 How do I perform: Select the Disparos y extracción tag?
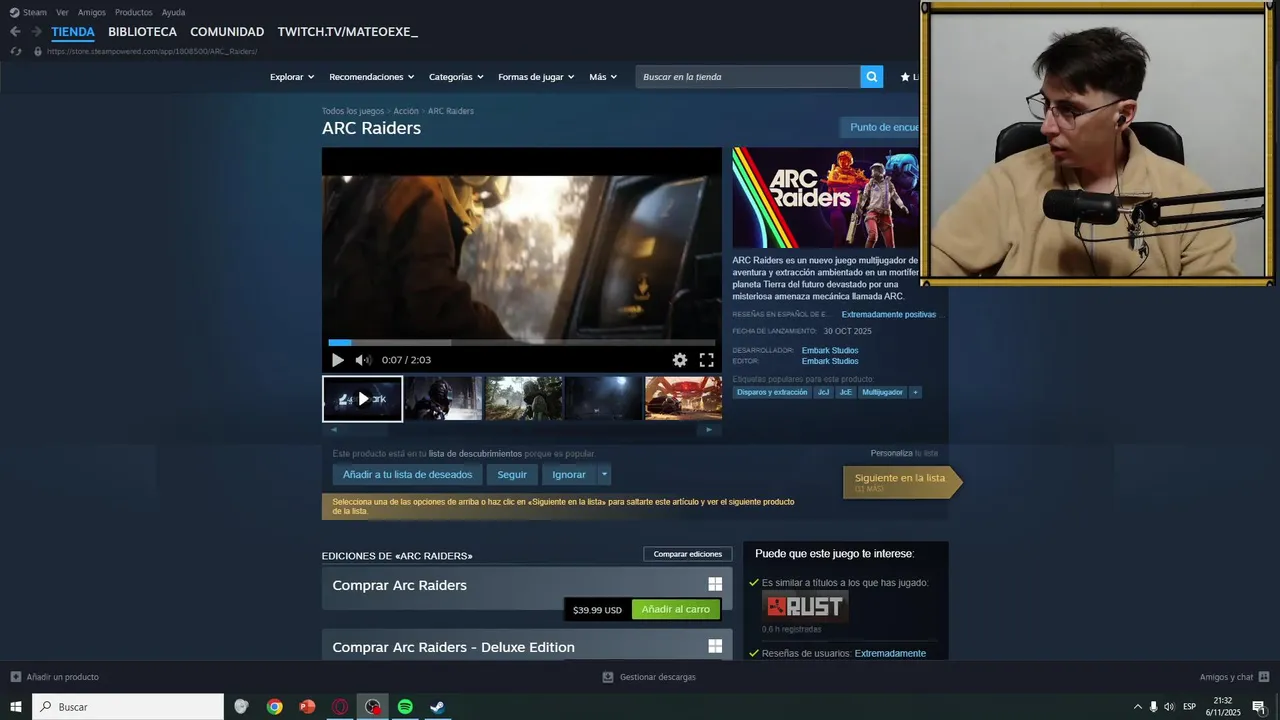click(x=772, y=392)
